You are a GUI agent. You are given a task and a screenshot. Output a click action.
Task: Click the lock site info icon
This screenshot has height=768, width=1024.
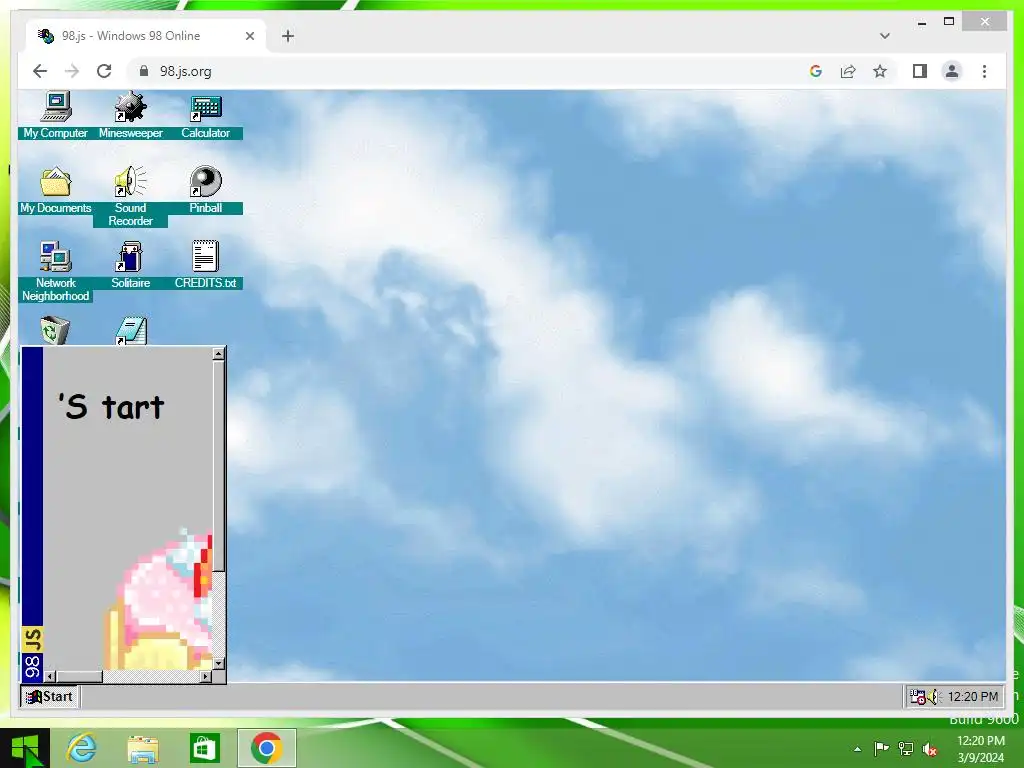coord(144,71)
